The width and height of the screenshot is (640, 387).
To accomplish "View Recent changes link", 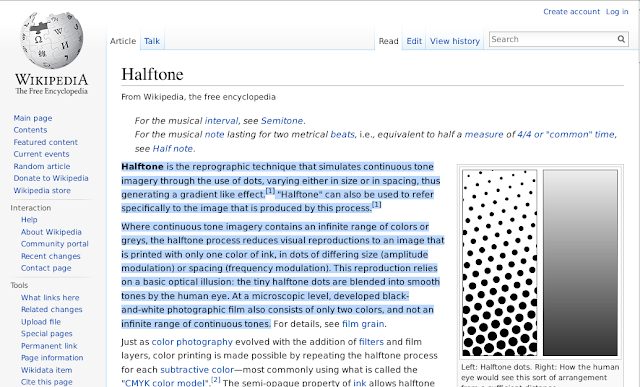I will [51, 256].
